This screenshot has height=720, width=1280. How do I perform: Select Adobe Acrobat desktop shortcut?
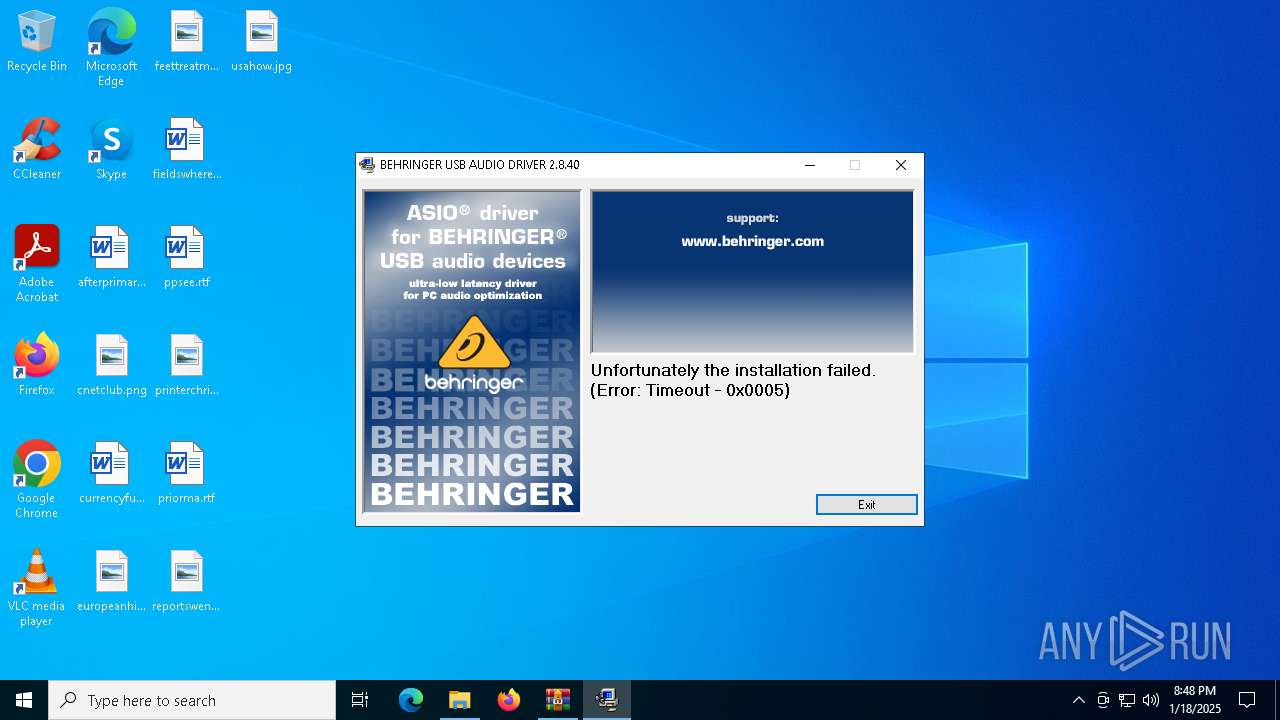37,264
